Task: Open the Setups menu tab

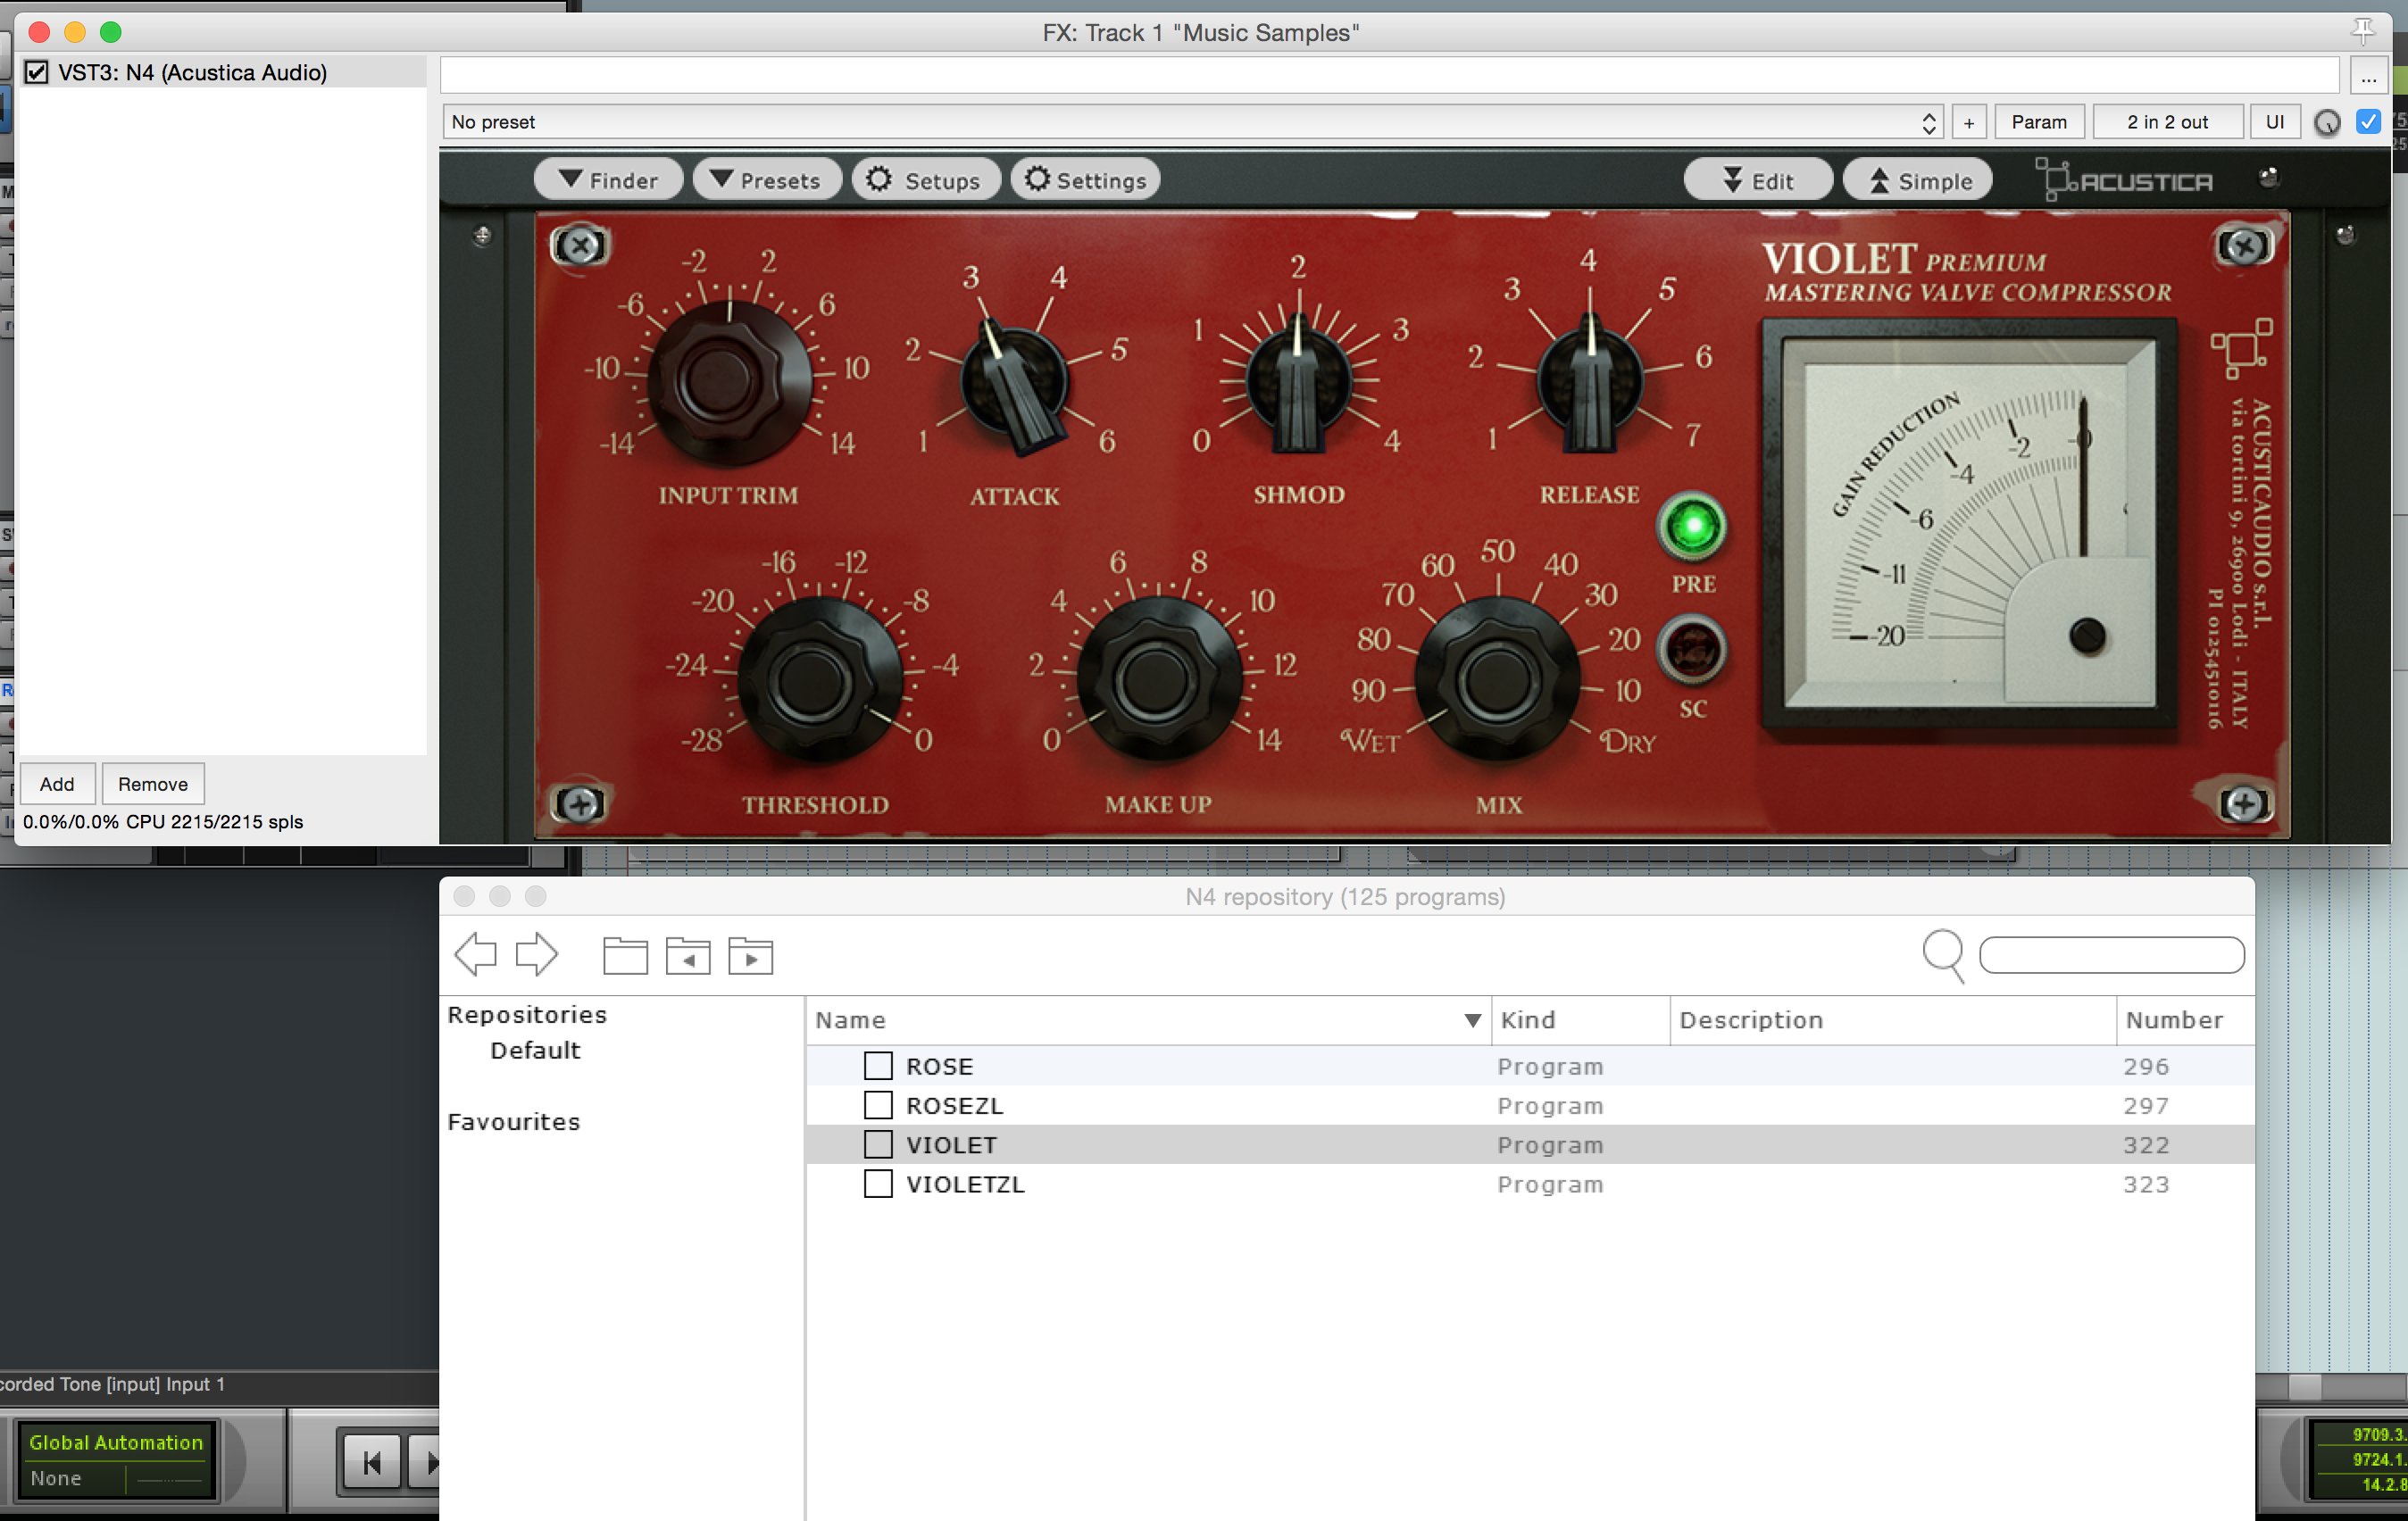Action: (925, 180)
